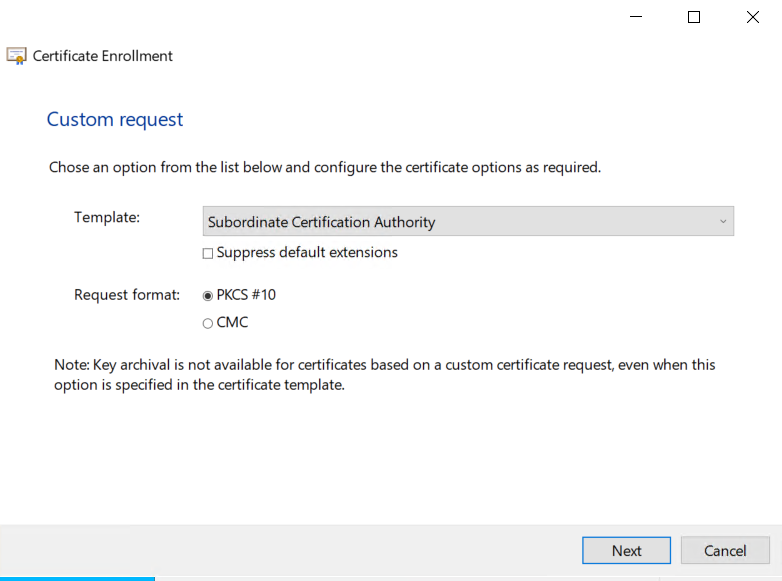Close the Certificate Enrollment wizard
This screenshot has height=581, width=782.
[x=752, y=17]
